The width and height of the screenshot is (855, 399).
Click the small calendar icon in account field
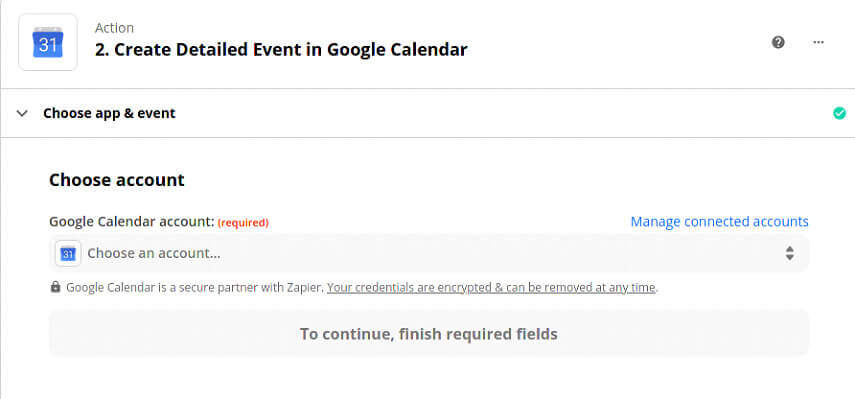pyautogui.click(x=68, y=253)
